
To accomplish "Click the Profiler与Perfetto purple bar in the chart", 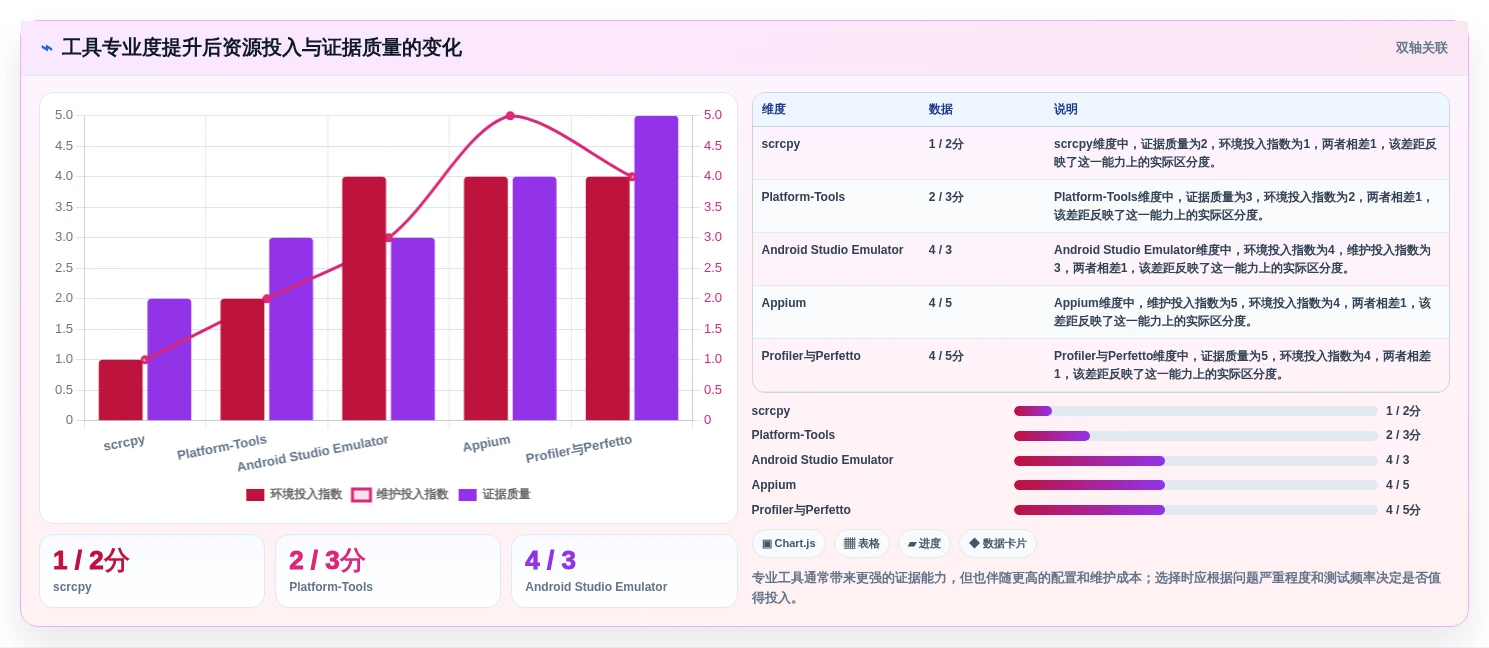I will coord(656,268).
